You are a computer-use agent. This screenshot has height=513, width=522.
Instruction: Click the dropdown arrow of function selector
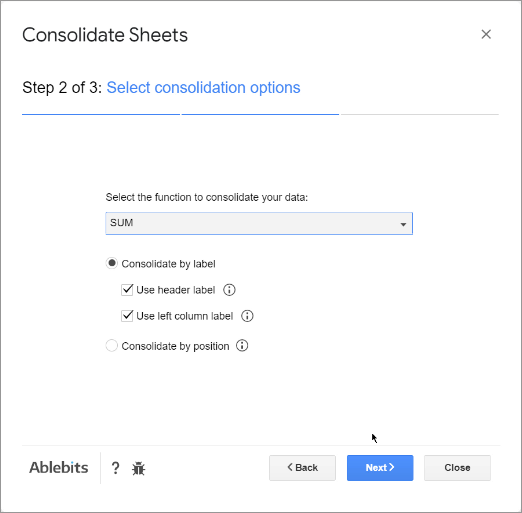point(403,224)
